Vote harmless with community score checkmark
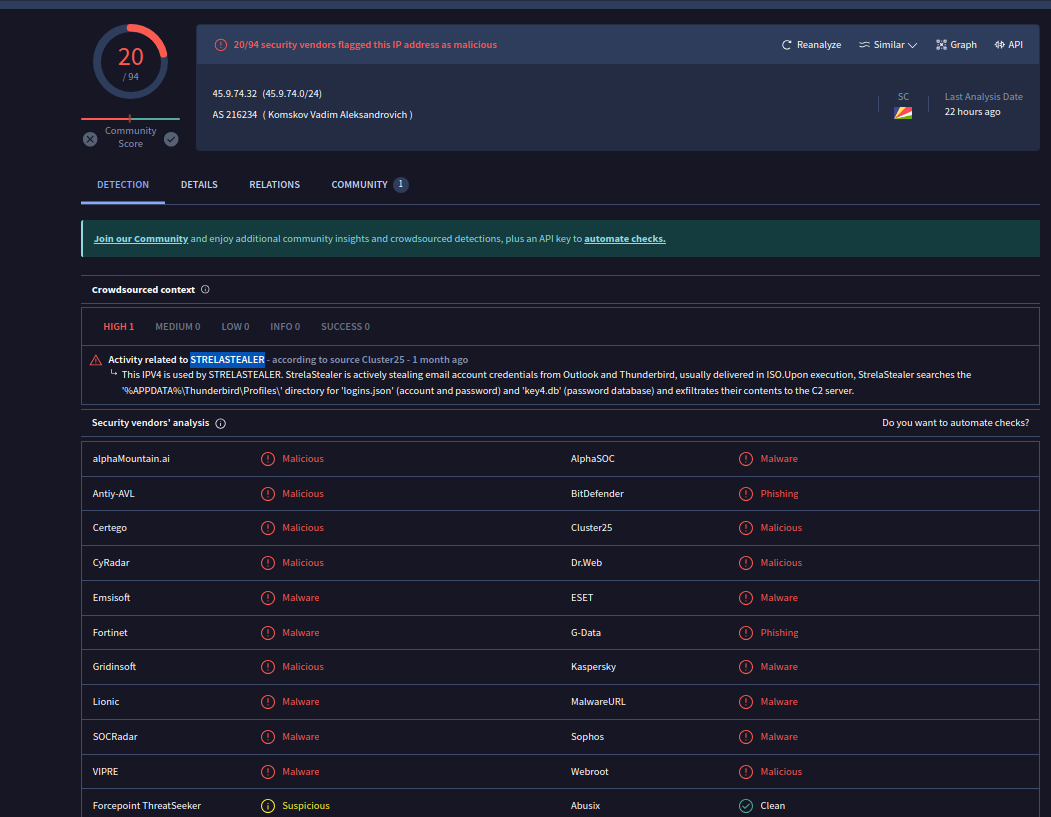 pos(171,139)
